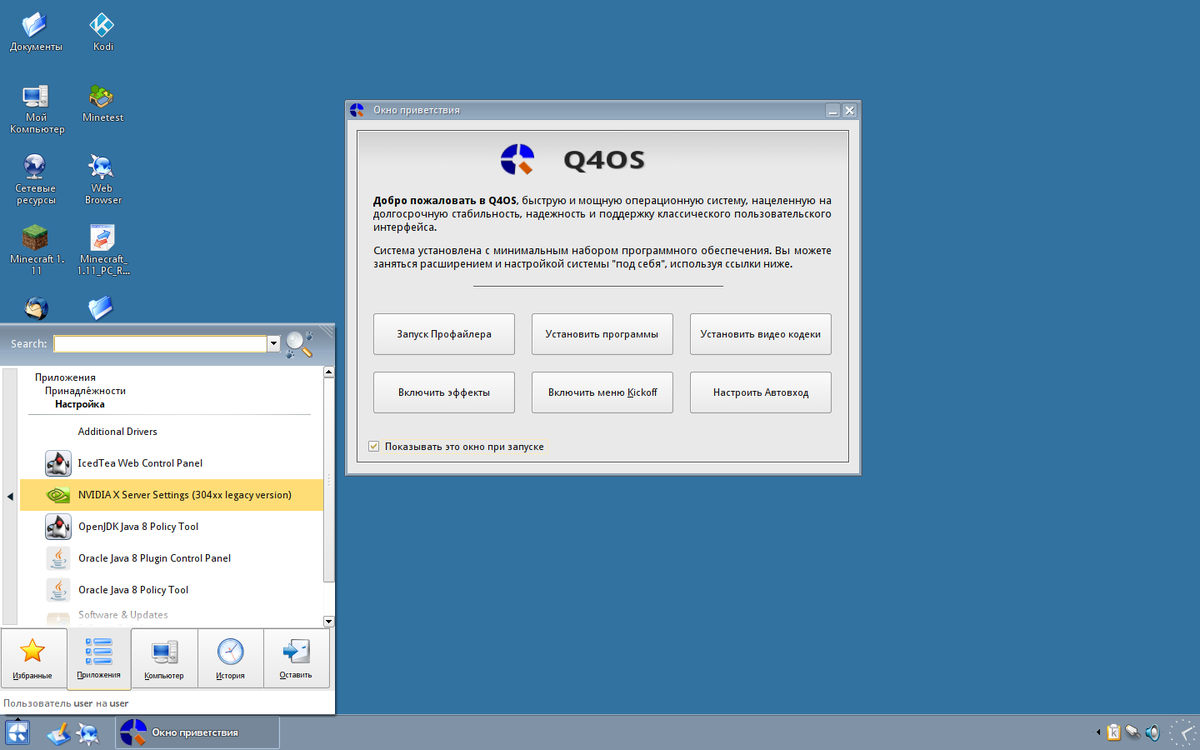The width and height of the screenshot is (1200, 750).
Task: Click the Thunderbird mail icon on the desktop
Action: [x=36, y=308]
